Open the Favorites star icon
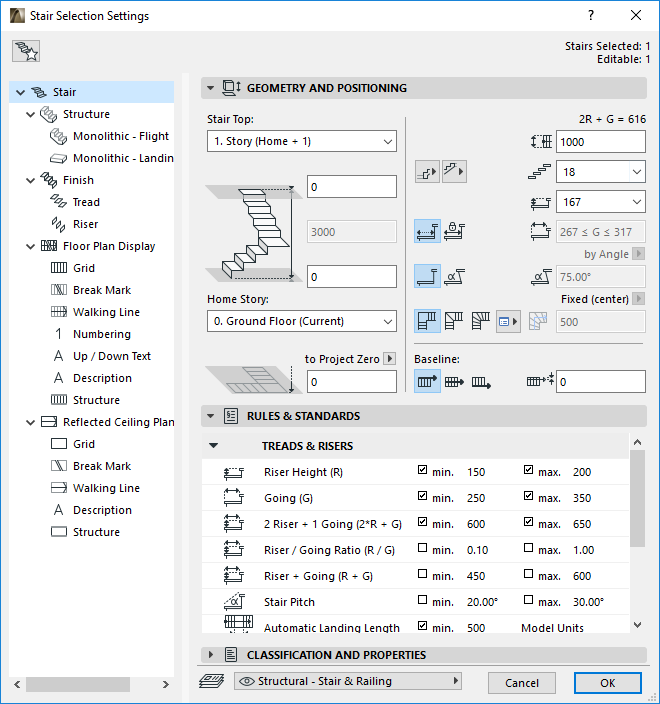660x704 pixels. (26, 51)
